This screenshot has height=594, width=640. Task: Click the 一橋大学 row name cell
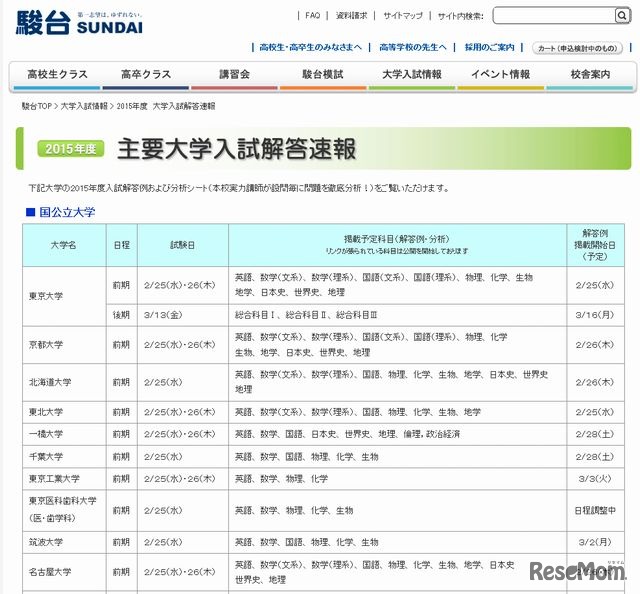(x=64, y=434)
